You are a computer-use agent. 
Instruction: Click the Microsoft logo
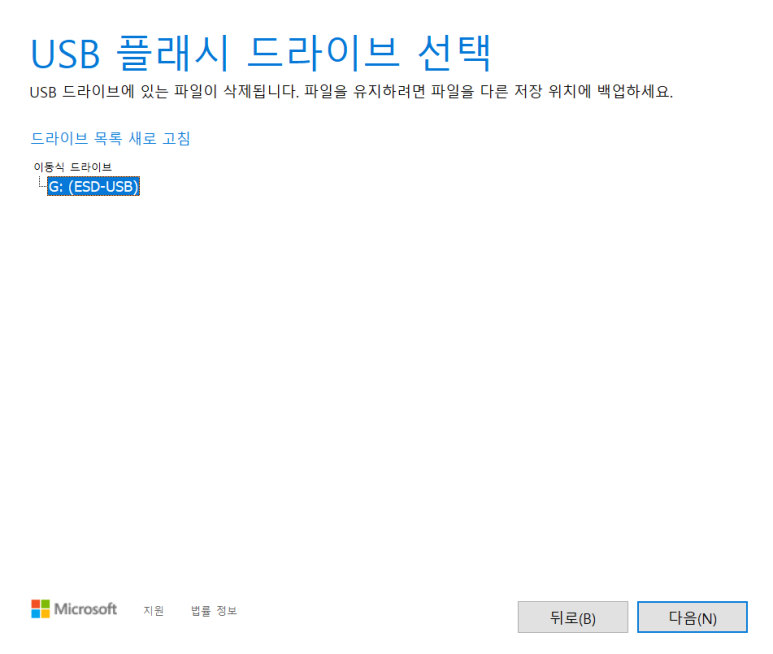click(x=74, y=609)
